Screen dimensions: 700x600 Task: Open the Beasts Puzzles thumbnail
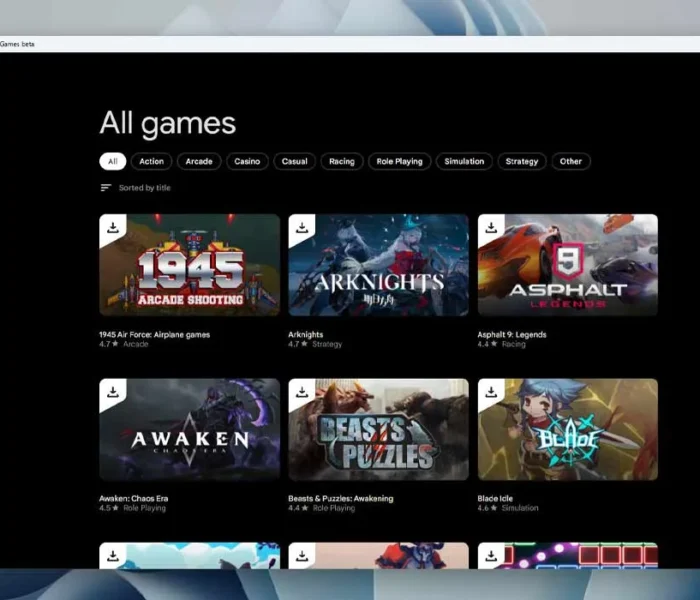(379, 429)
